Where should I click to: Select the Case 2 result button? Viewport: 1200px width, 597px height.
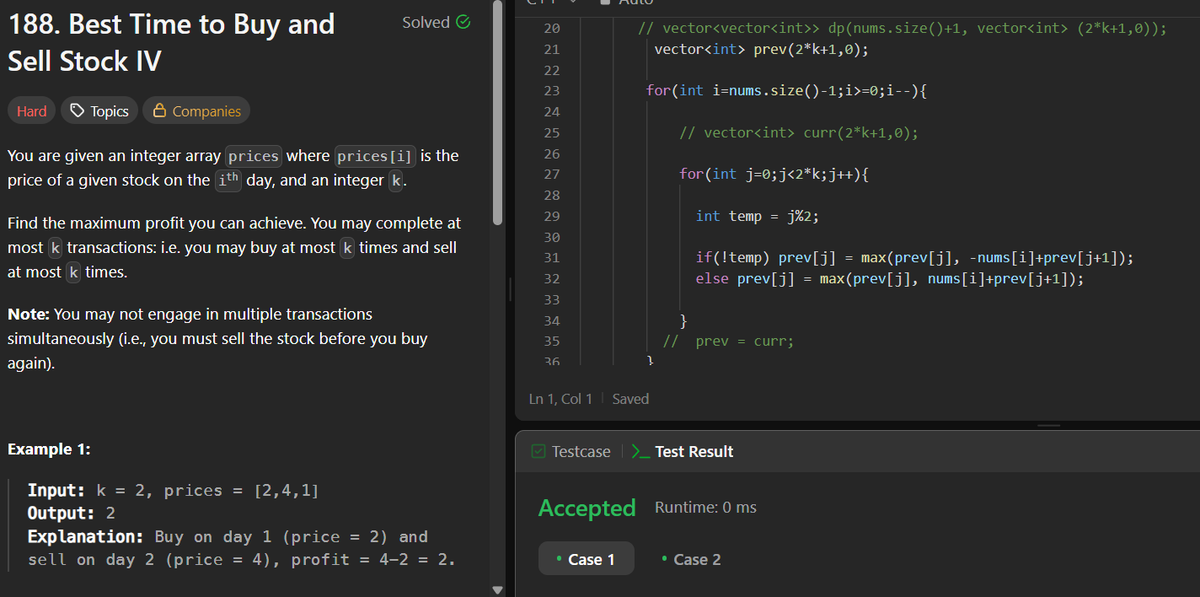[691, 559]
